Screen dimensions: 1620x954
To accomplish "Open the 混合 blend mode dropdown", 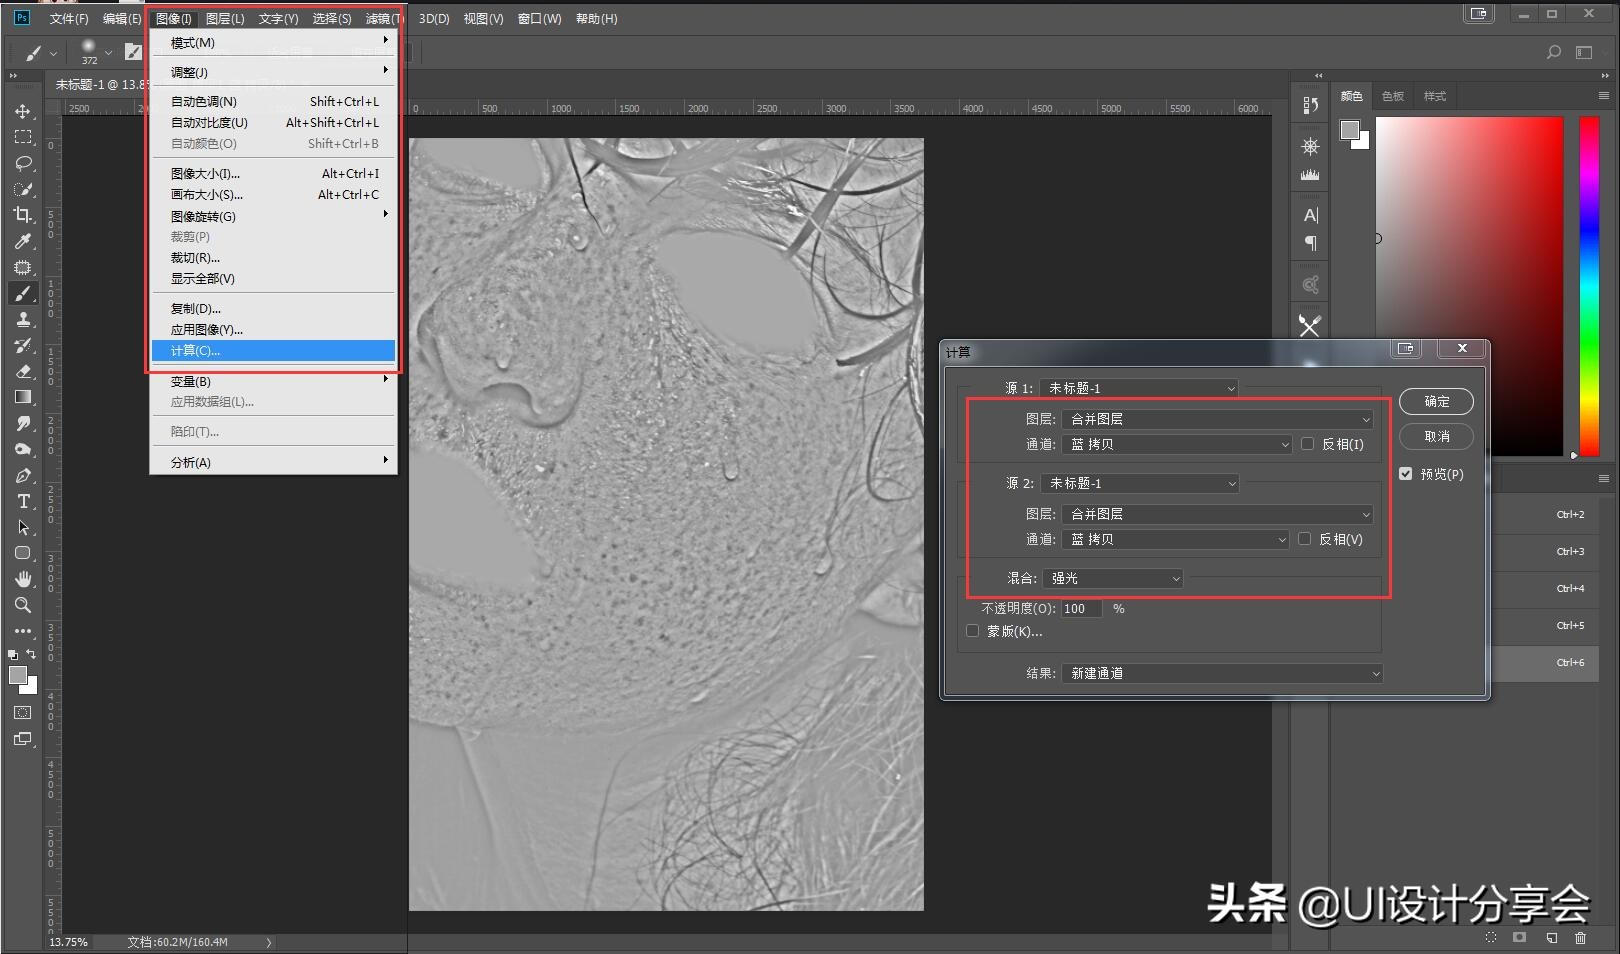I will (x=1113, y=578).
